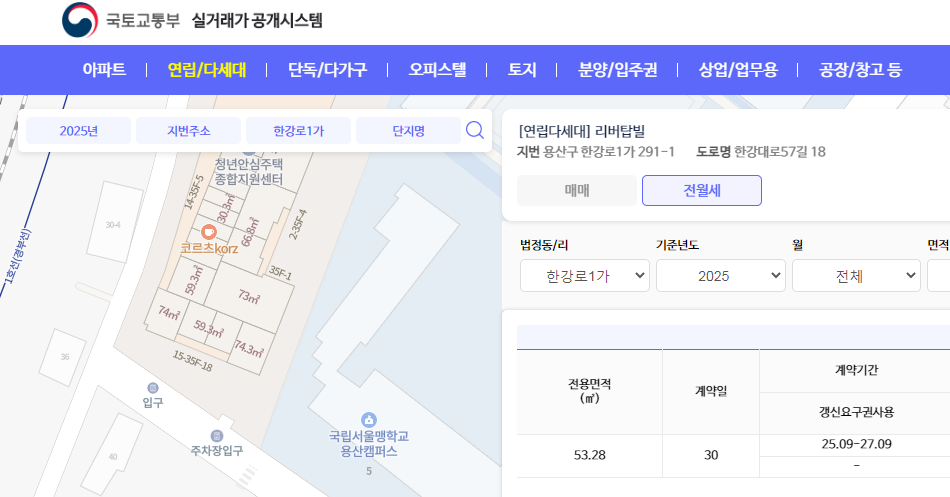Select the 2025년 search filter
950x497 pixels.
[79, 131]
